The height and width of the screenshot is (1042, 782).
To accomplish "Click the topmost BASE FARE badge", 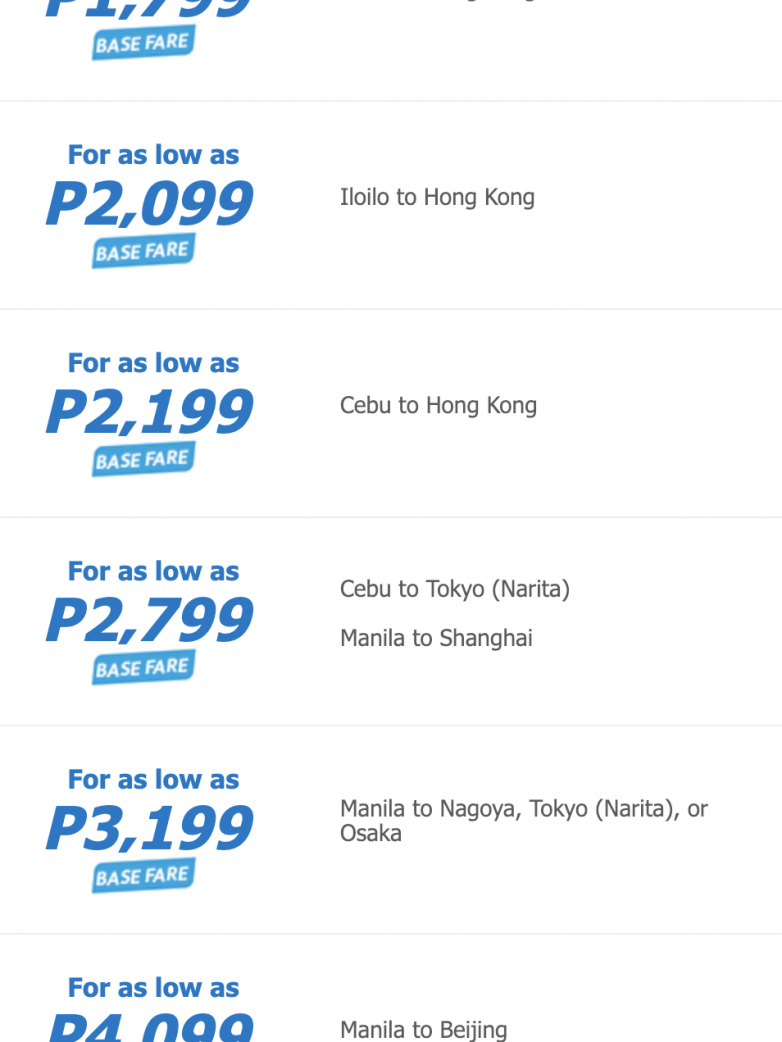I will [x=143, y=43].
